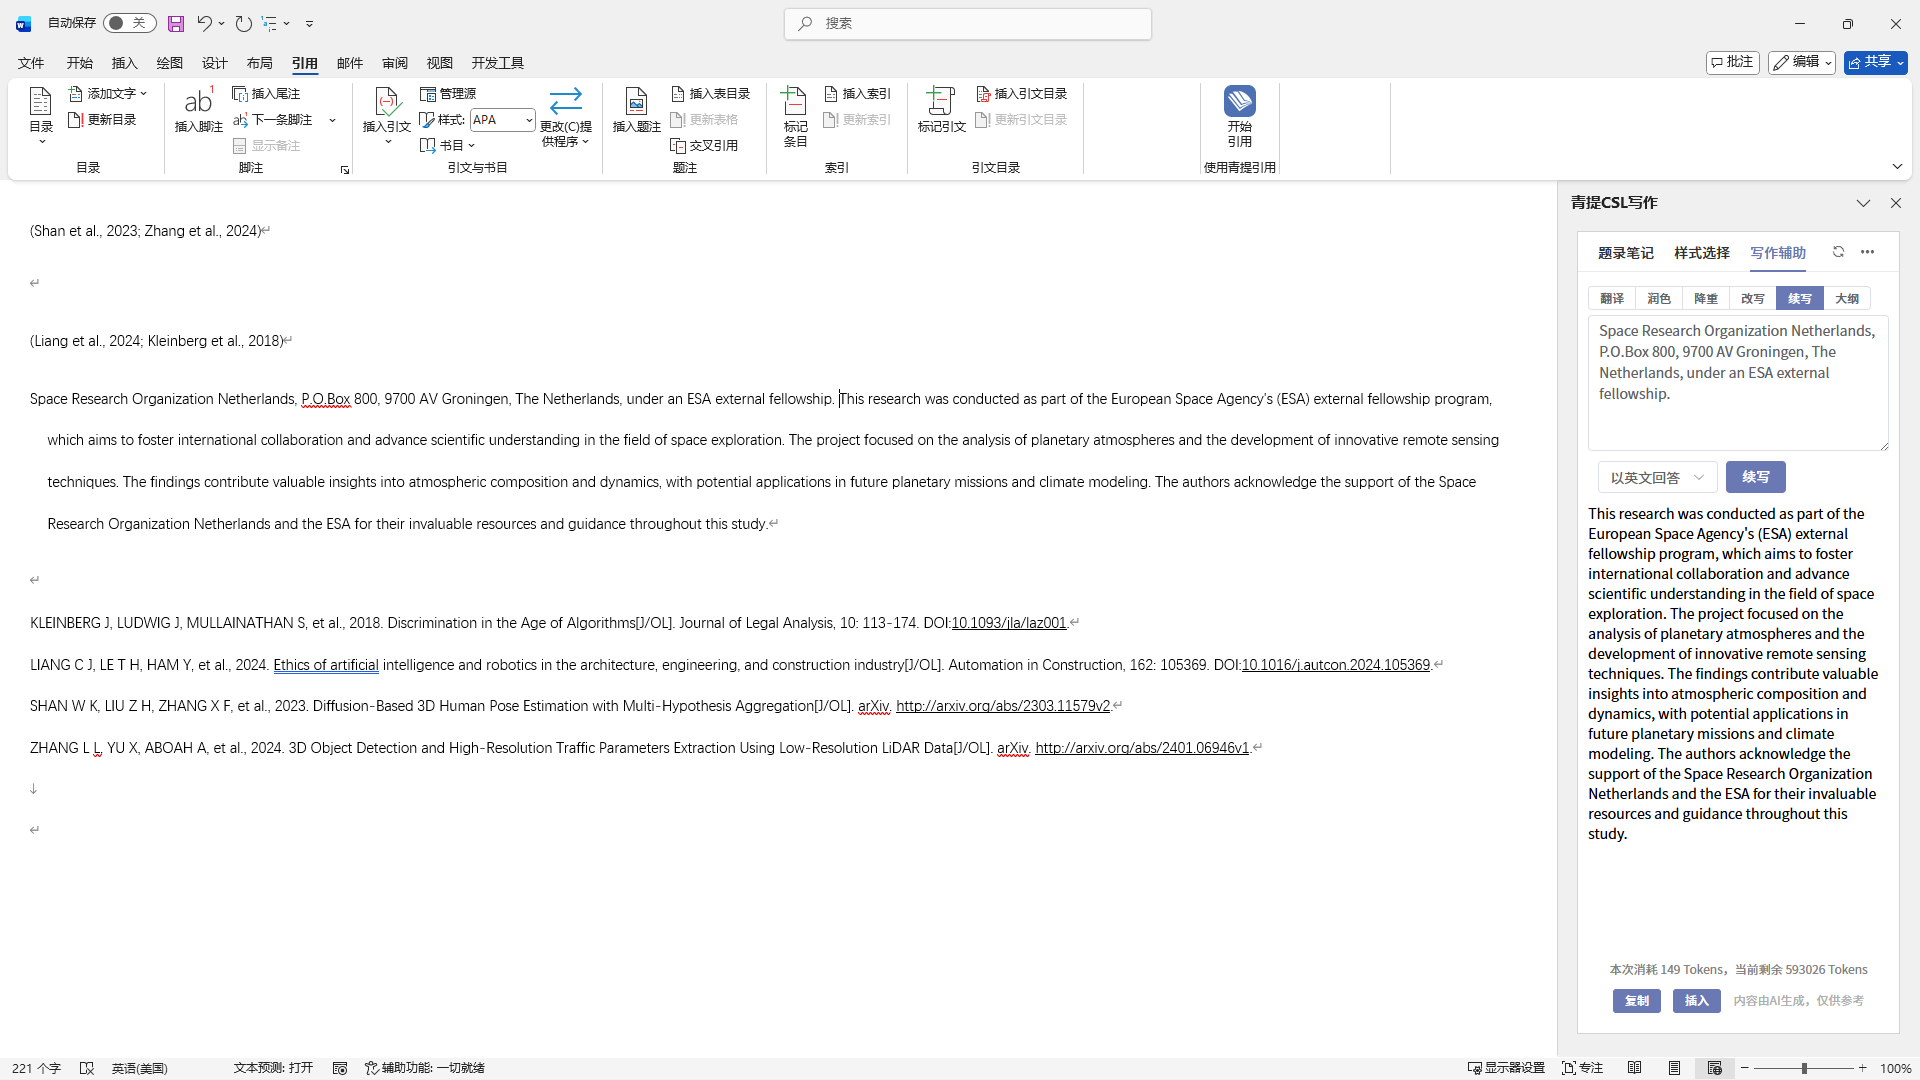Open the 审阅 ribbon tab
The width and height of the screenshot is (1920, 1080).
point(394,63)
